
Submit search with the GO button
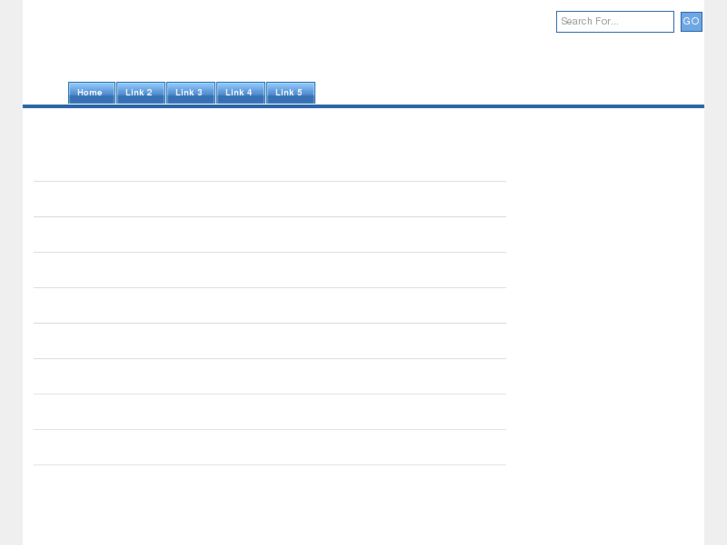click(691, 22)
